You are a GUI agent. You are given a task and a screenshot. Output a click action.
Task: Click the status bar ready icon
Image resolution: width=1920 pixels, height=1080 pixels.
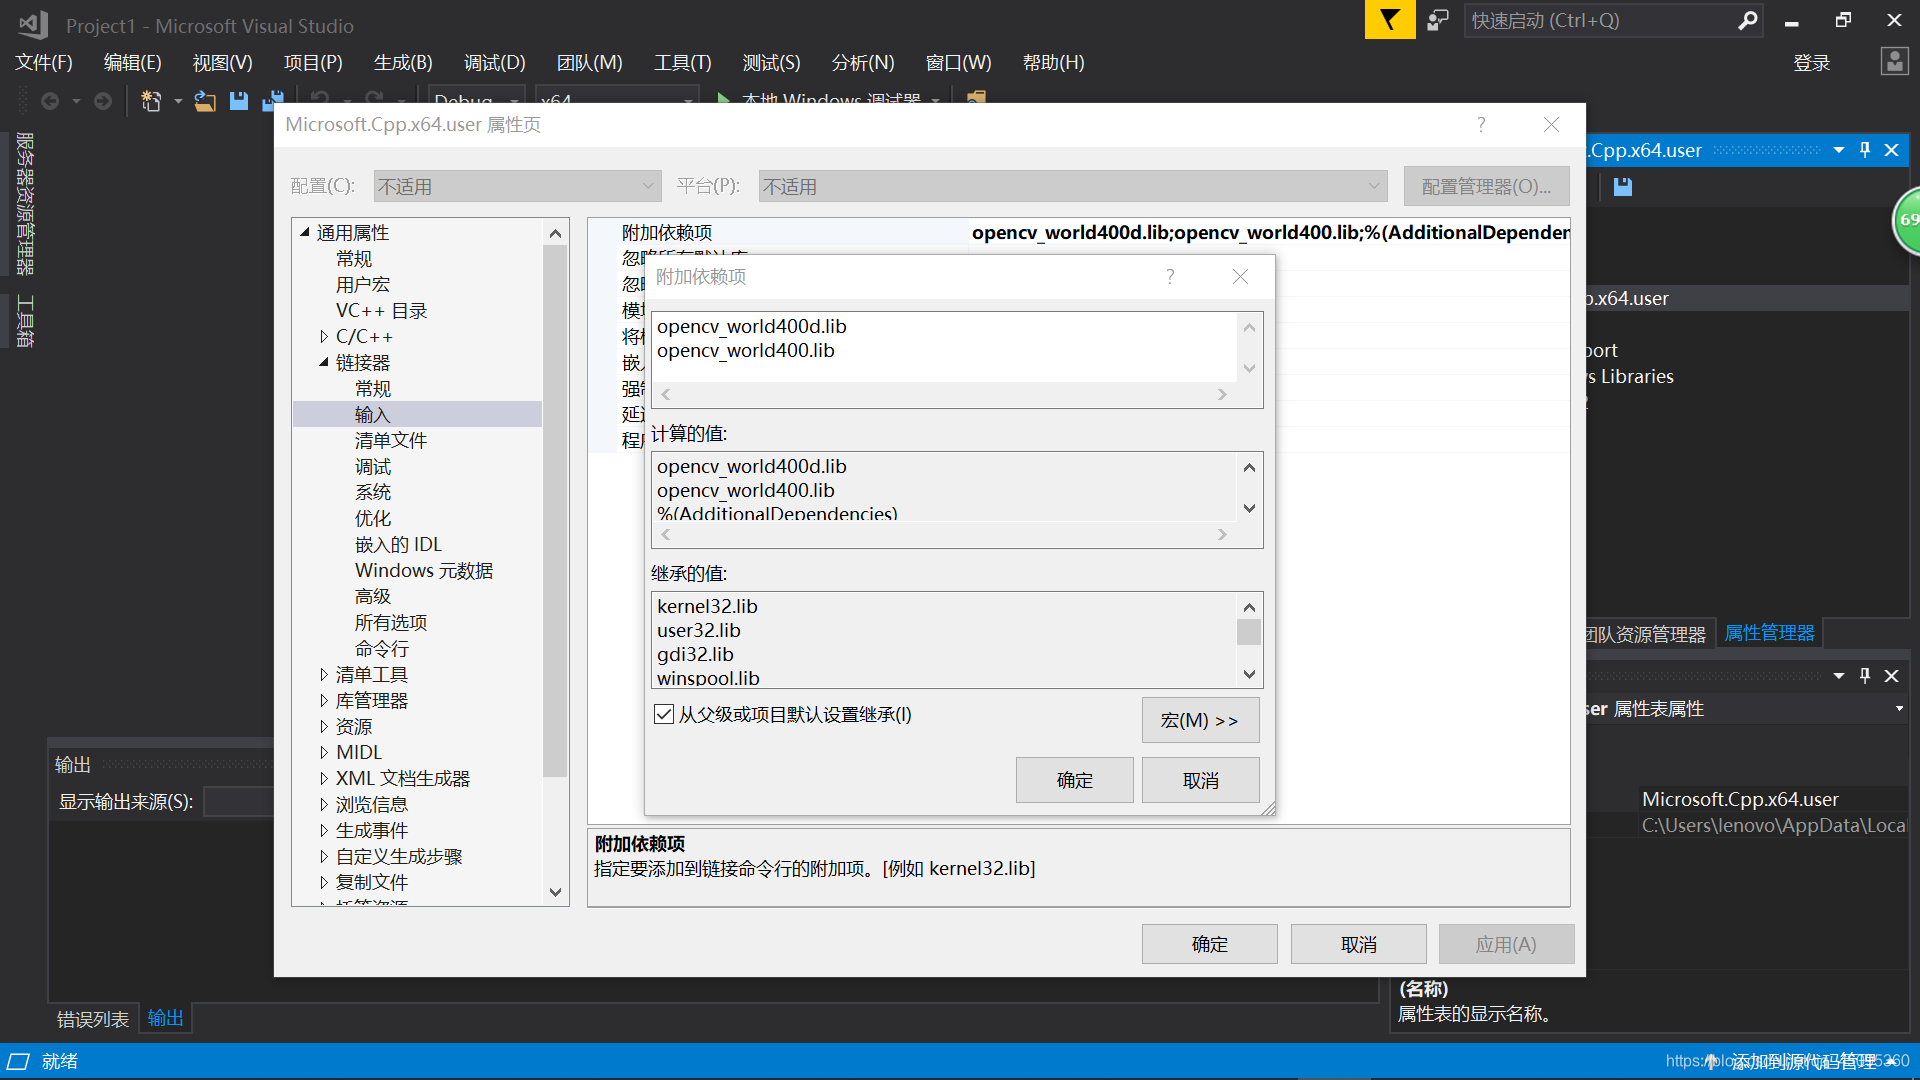(19, 1061)
